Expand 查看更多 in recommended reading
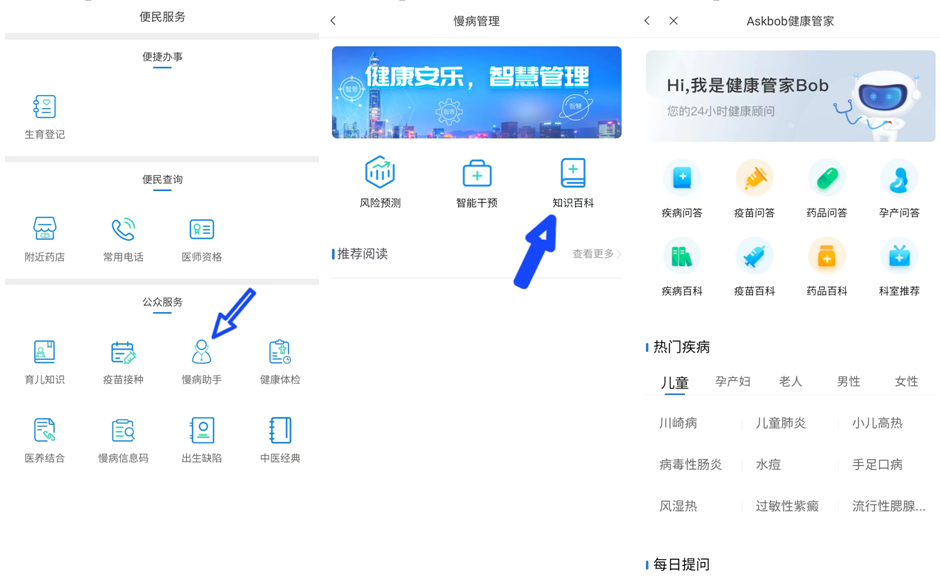This screenshot has height=586, width=940. 596,254
